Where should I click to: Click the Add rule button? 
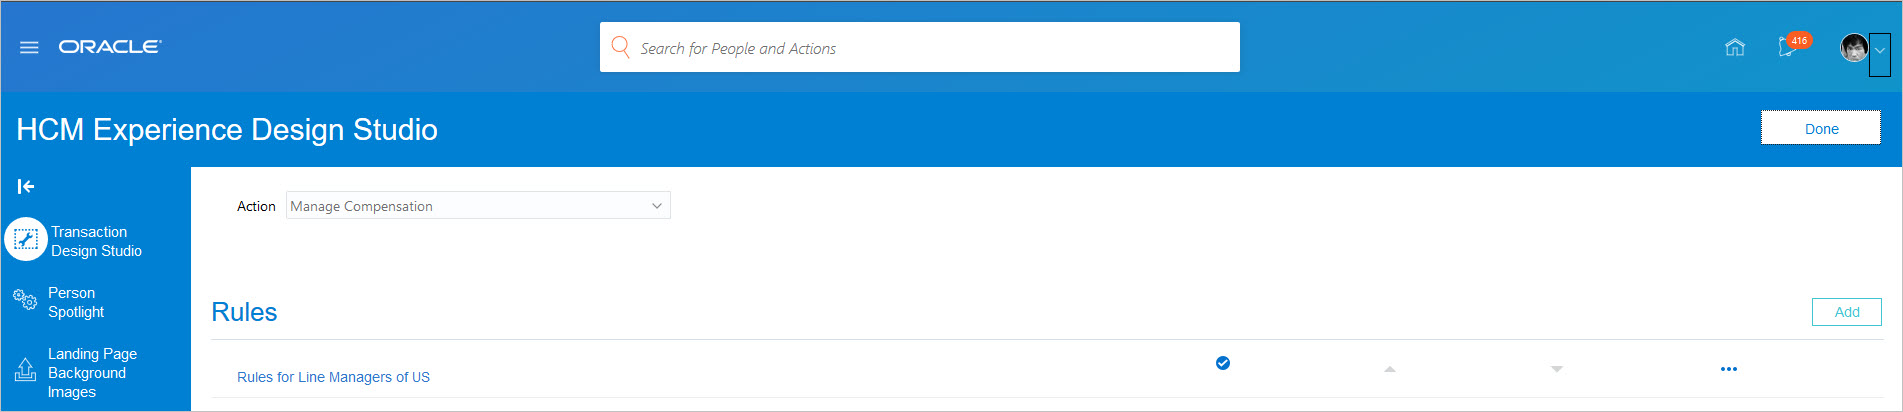(1846, 312)
